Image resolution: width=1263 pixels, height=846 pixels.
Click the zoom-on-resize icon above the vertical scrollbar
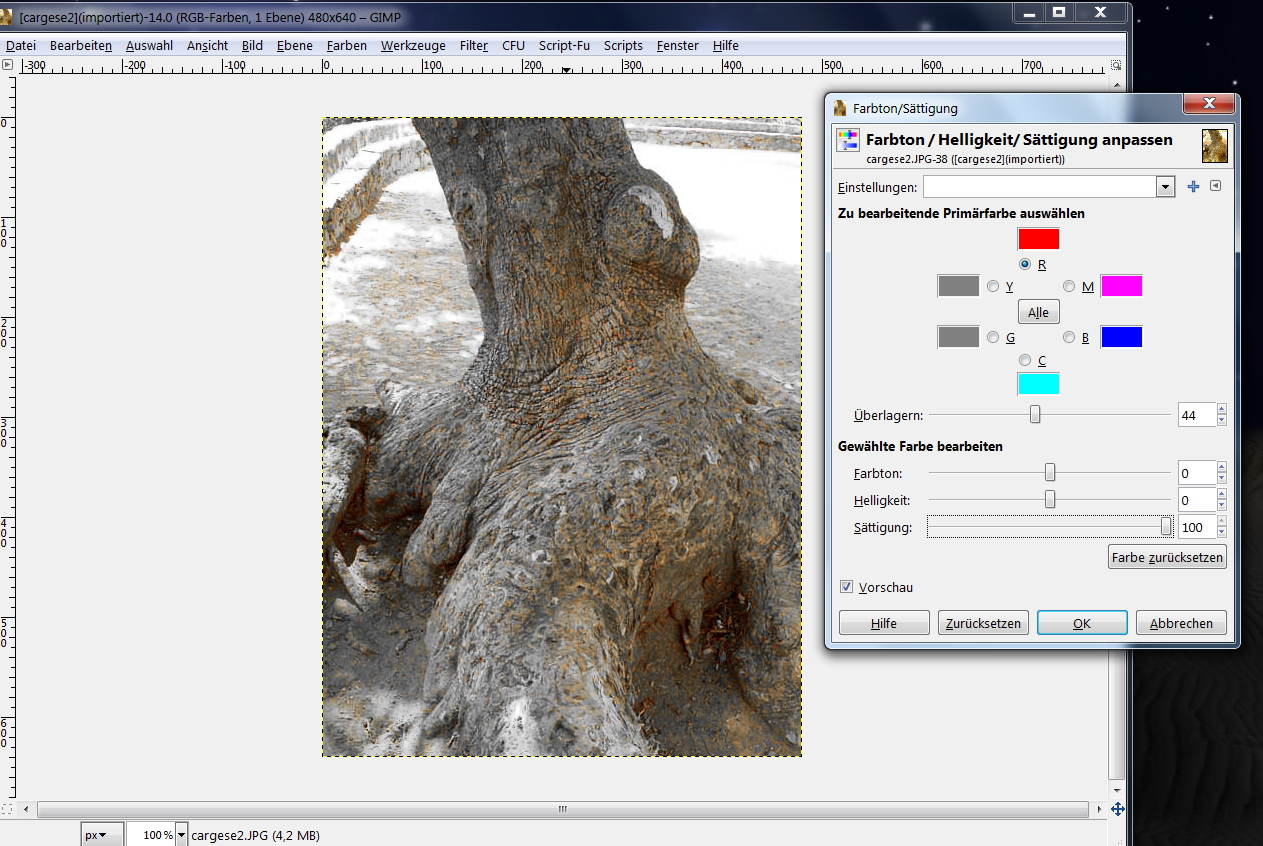[1116, 65]
